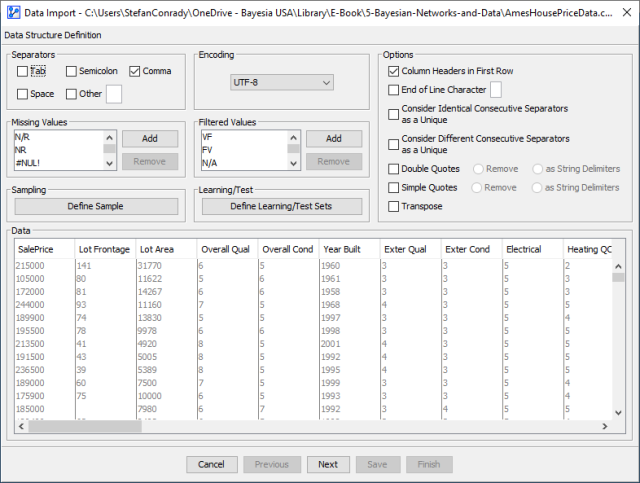Click Remove button for Filtered Values
The height and width of the screenshot is (483, 640).
point(334,162)
